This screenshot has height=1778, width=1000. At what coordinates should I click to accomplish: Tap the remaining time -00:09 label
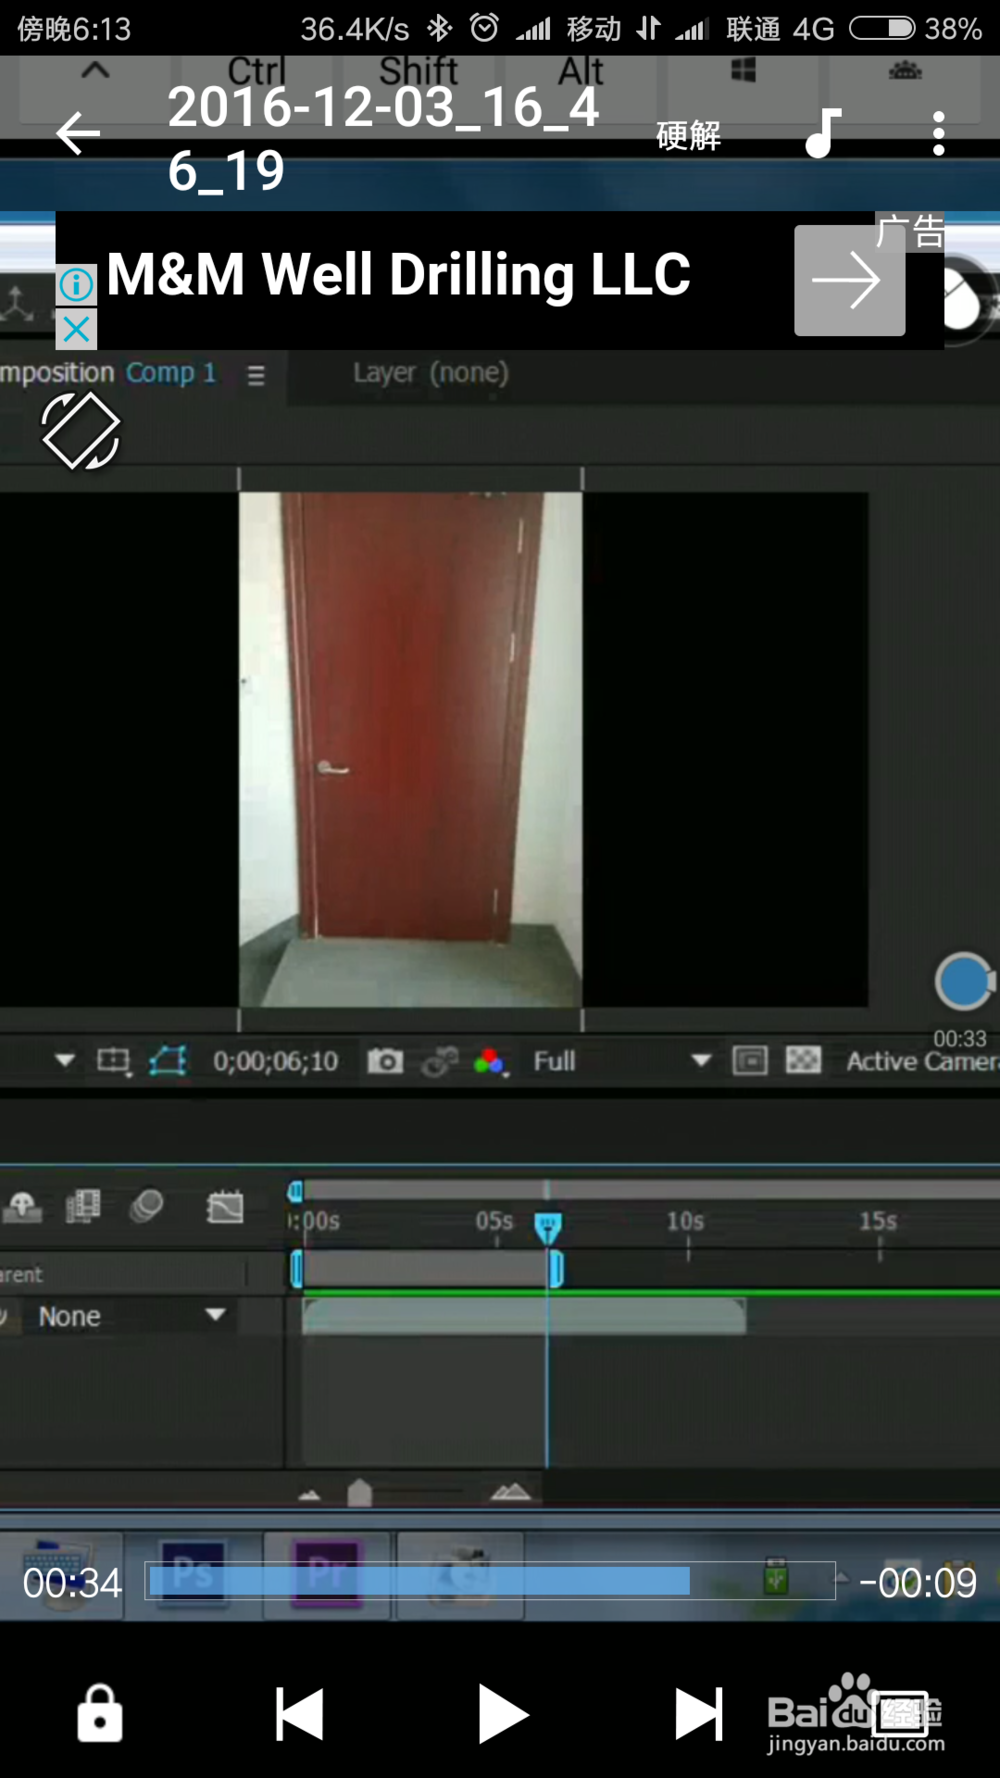[x=918, y=1582]
